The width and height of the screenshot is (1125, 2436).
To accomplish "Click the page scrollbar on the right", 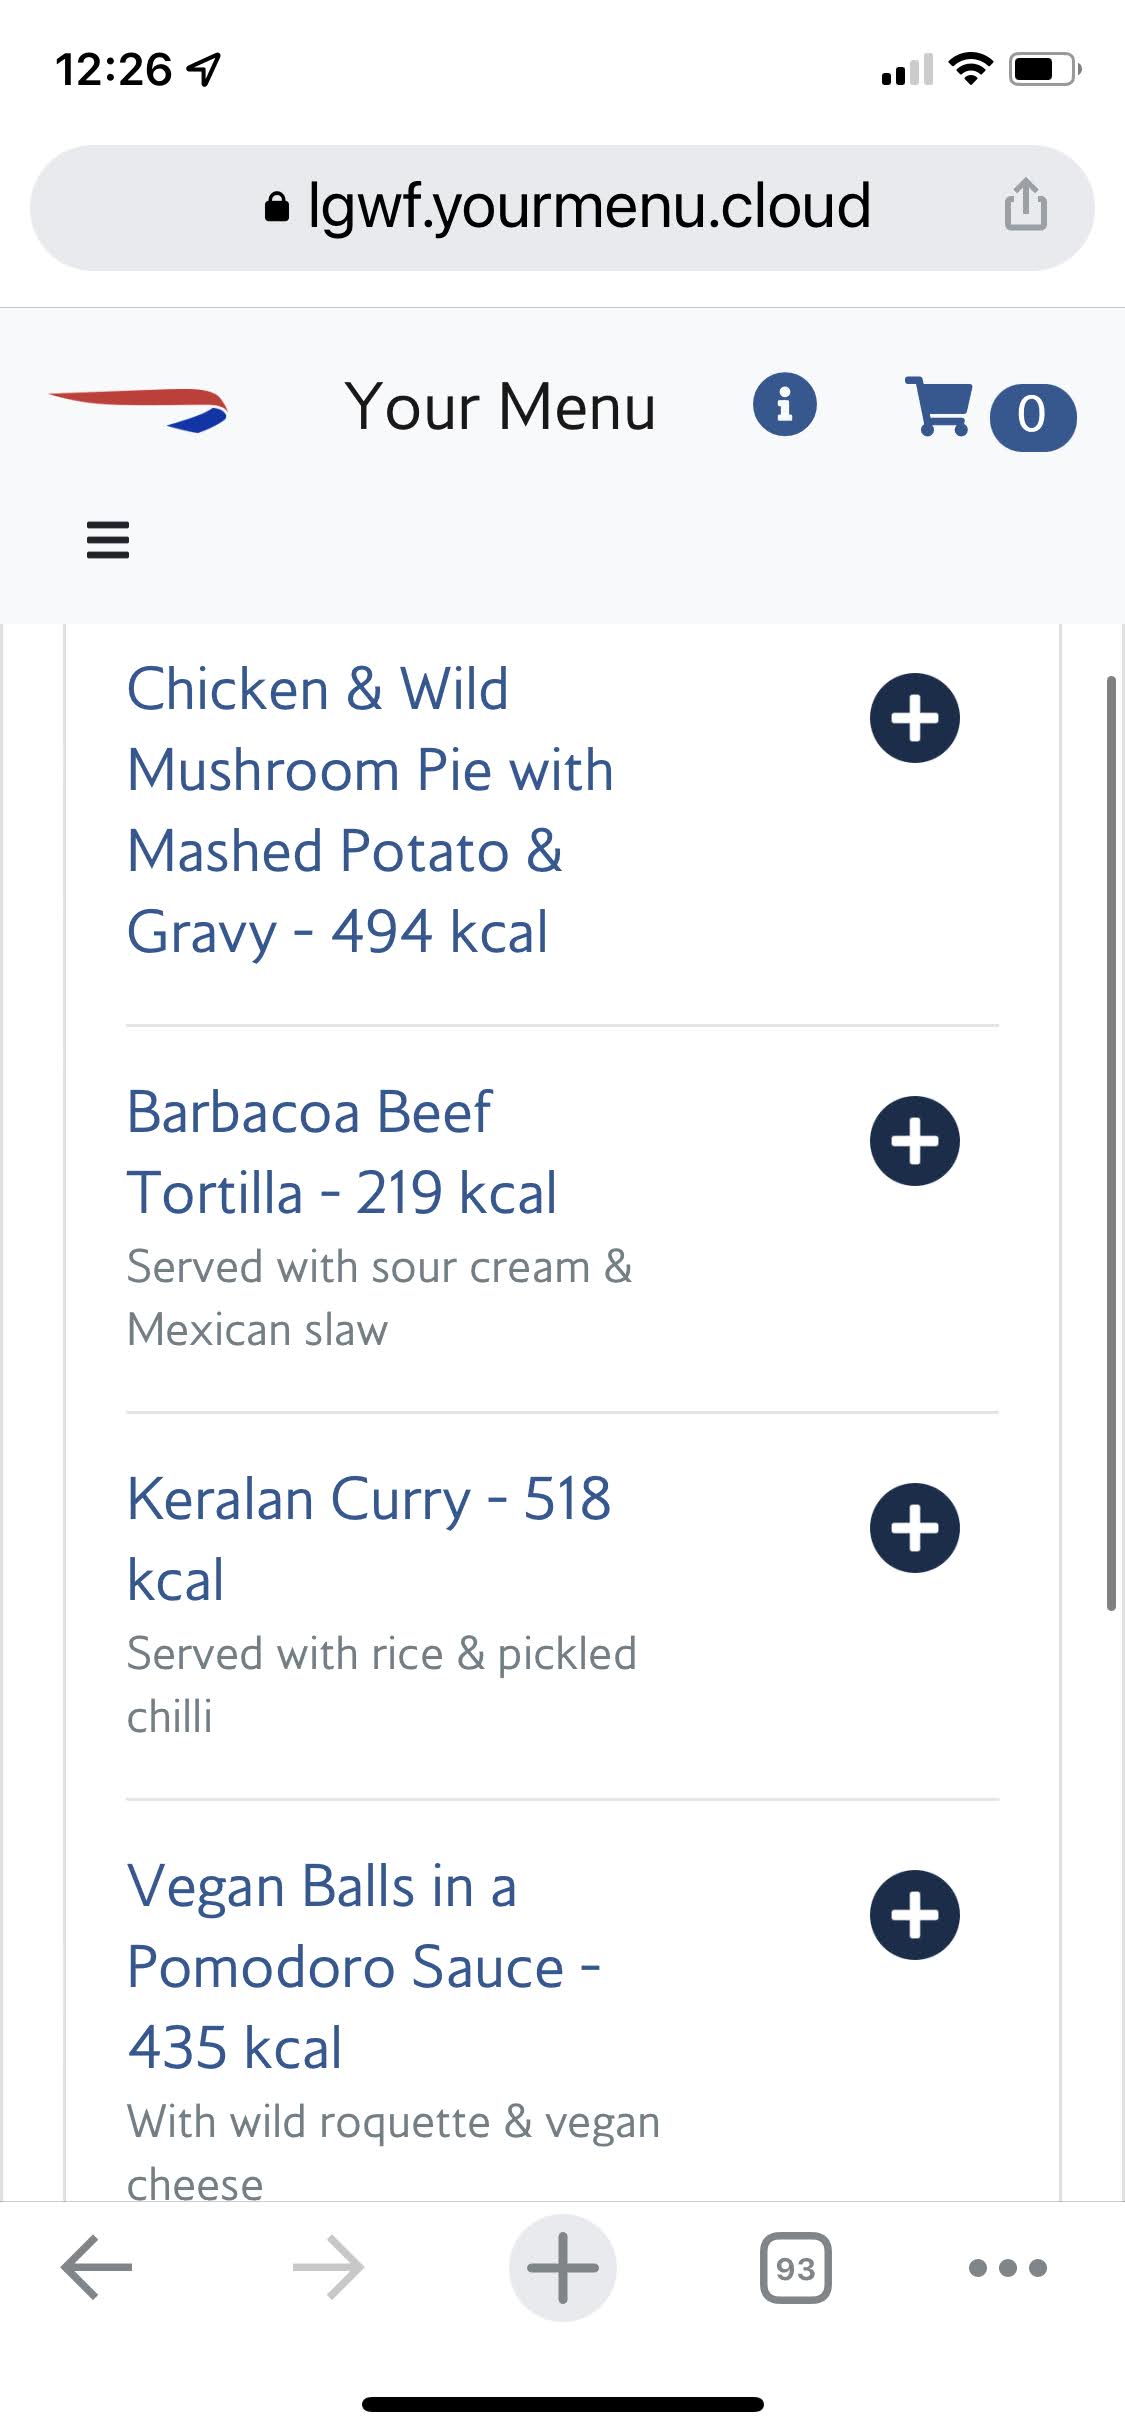I will (1111, 1142).
